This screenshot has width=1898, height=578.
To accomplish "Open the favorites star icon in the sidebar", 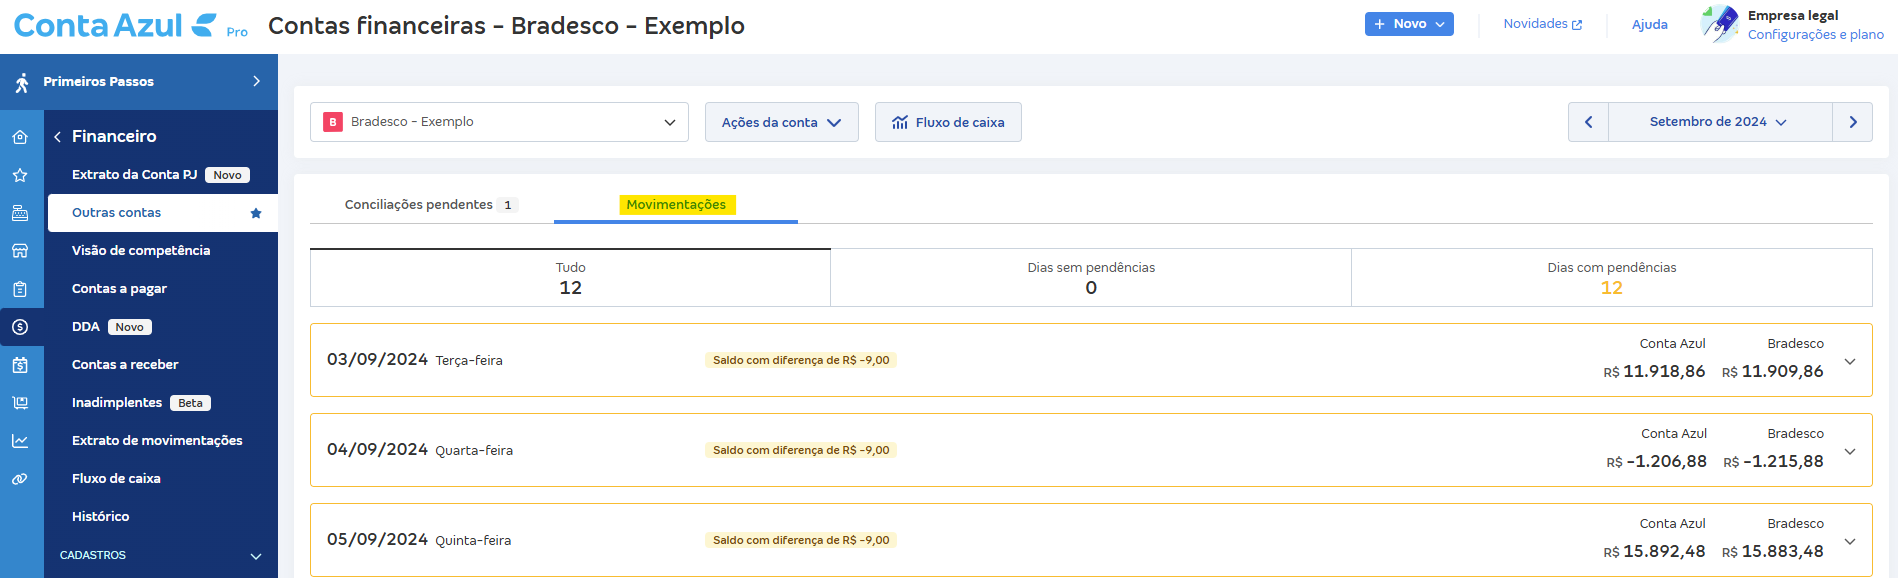I will click(x=20, y=175).
